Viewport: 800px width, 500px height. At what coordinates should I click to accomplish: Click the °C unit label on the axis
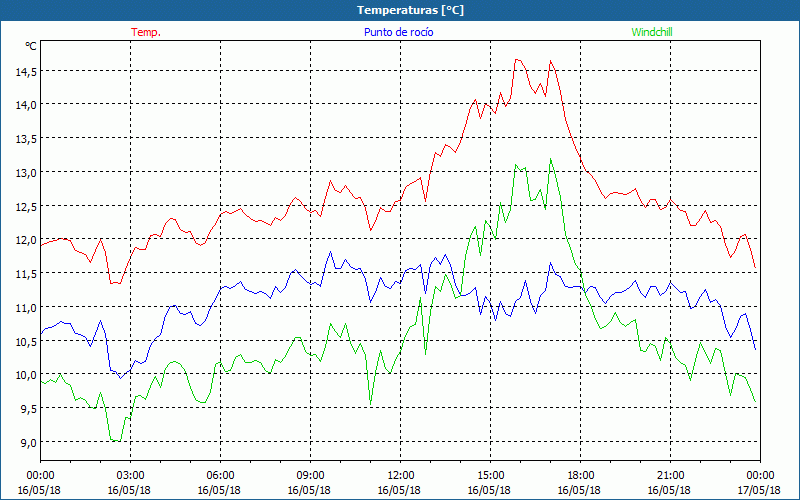pos(31,46)
